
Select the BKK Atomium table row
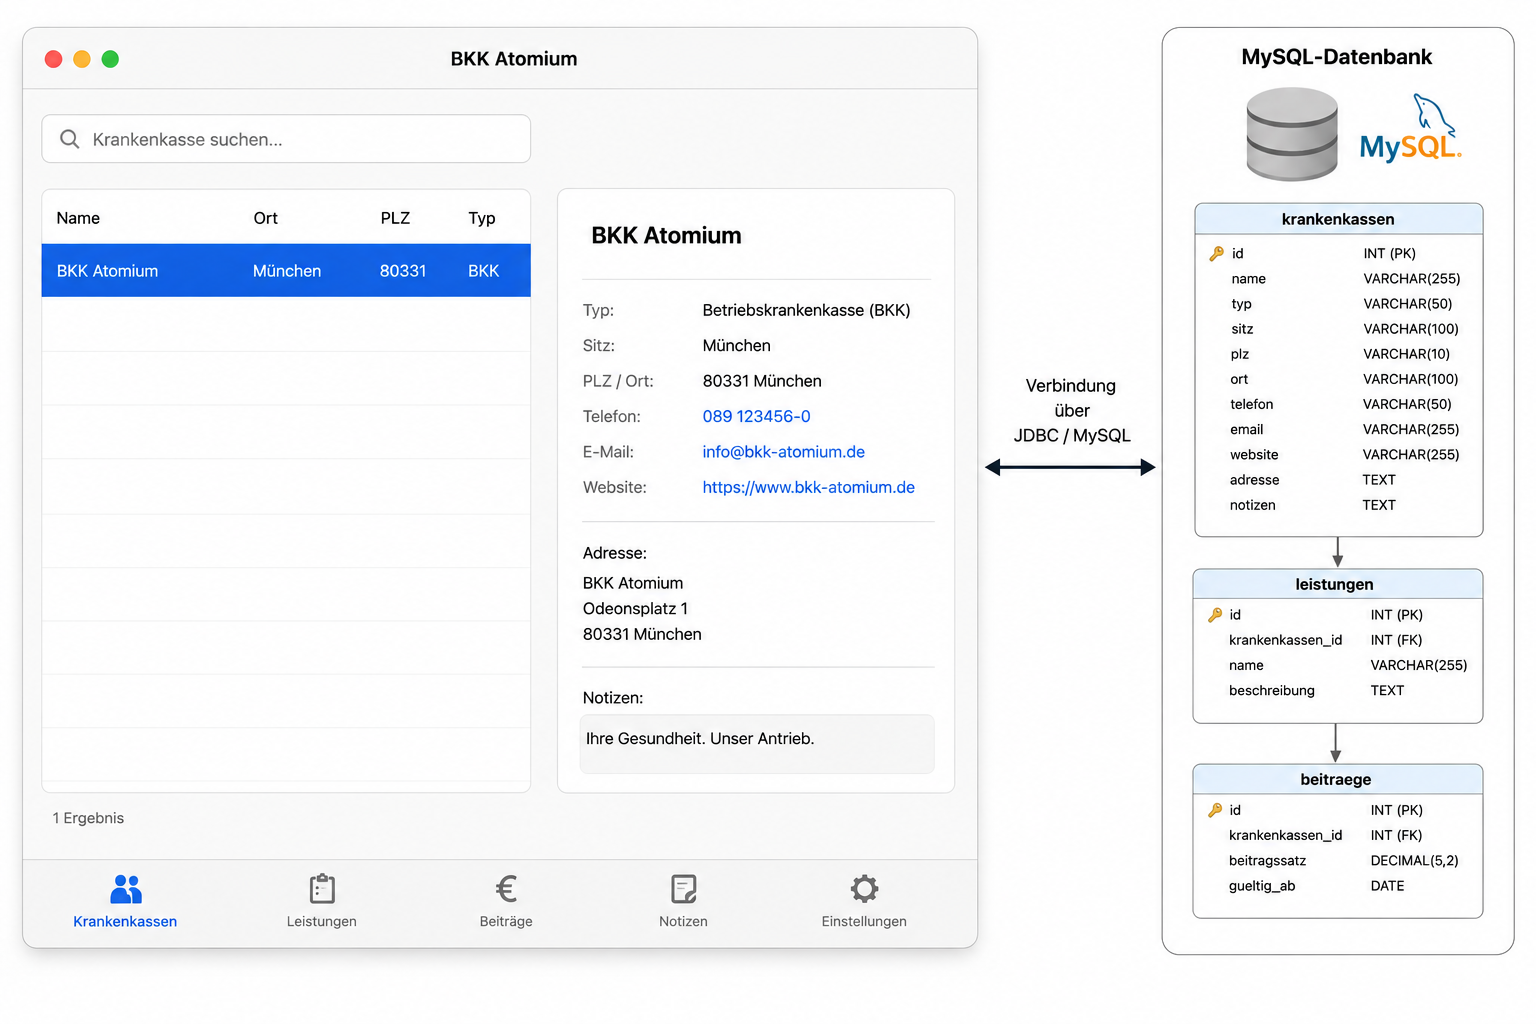coord(286,271)
